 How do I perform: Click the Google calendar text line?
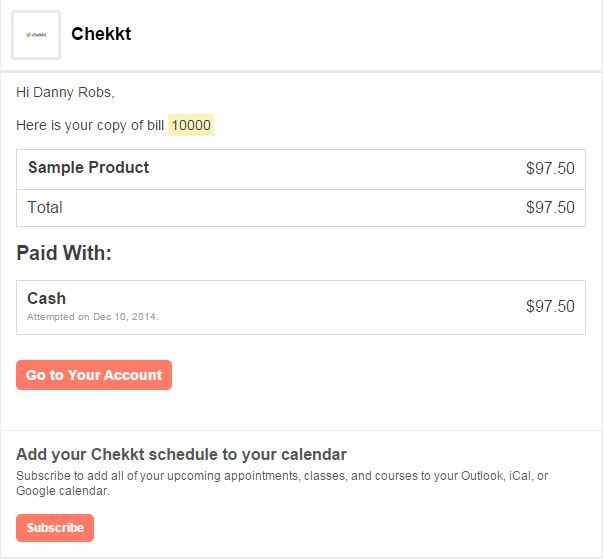tap(63, 491)
